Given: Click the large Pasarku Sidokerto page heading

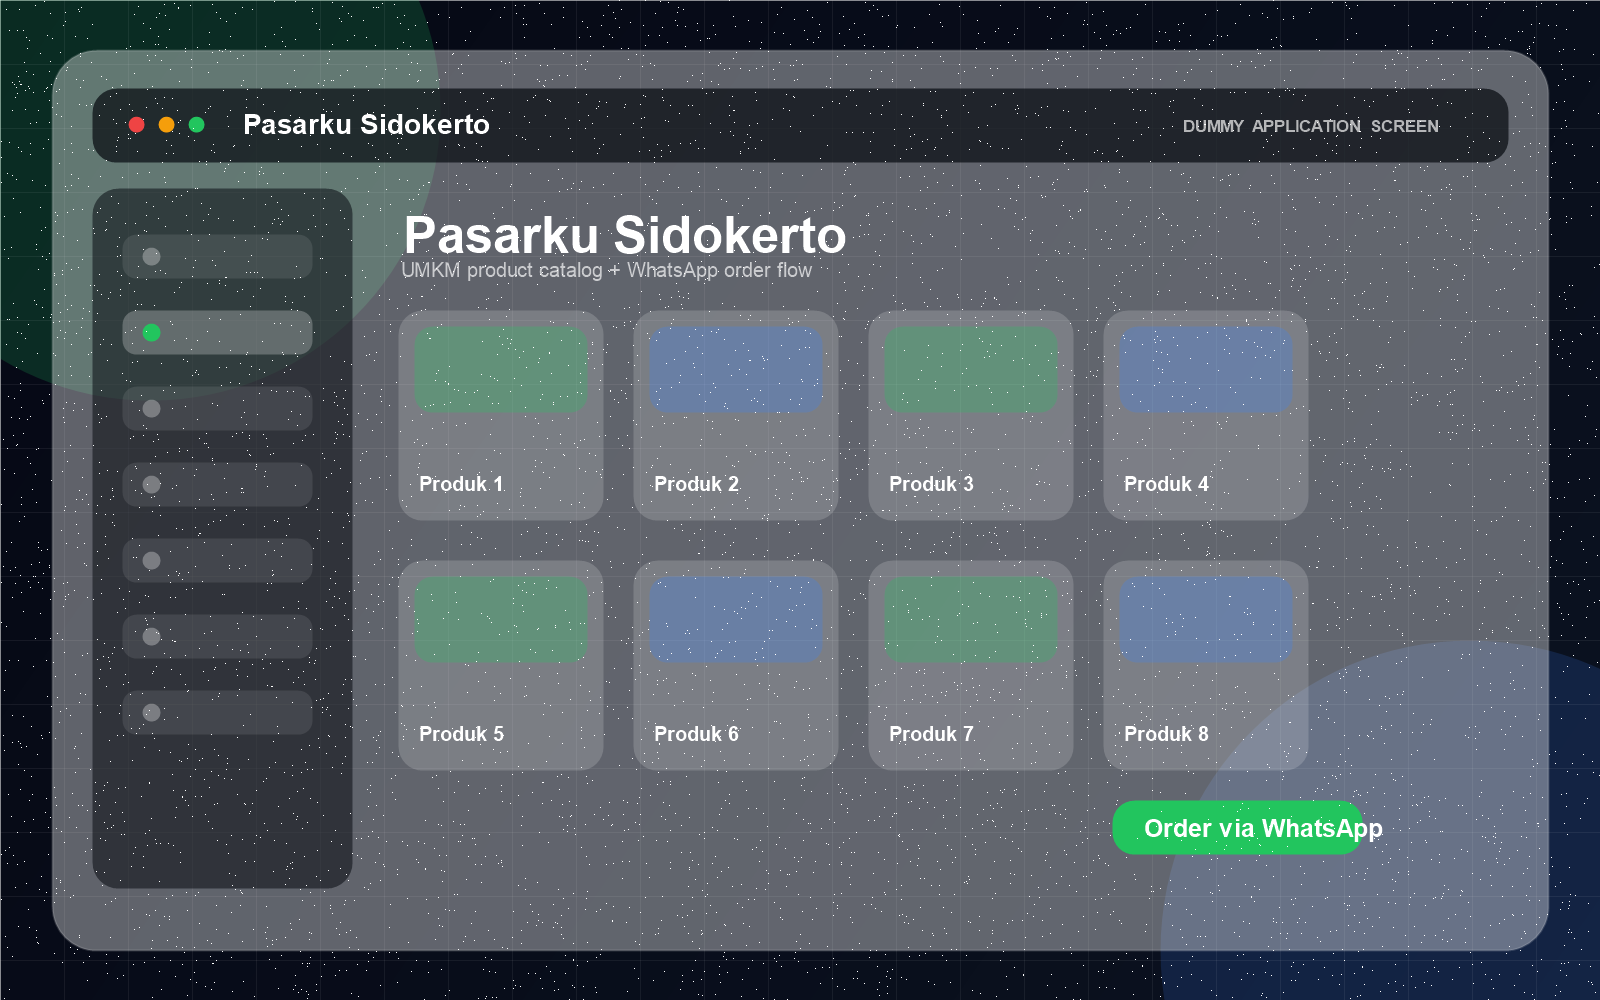Looking at the screenshot, I should 625,235.
